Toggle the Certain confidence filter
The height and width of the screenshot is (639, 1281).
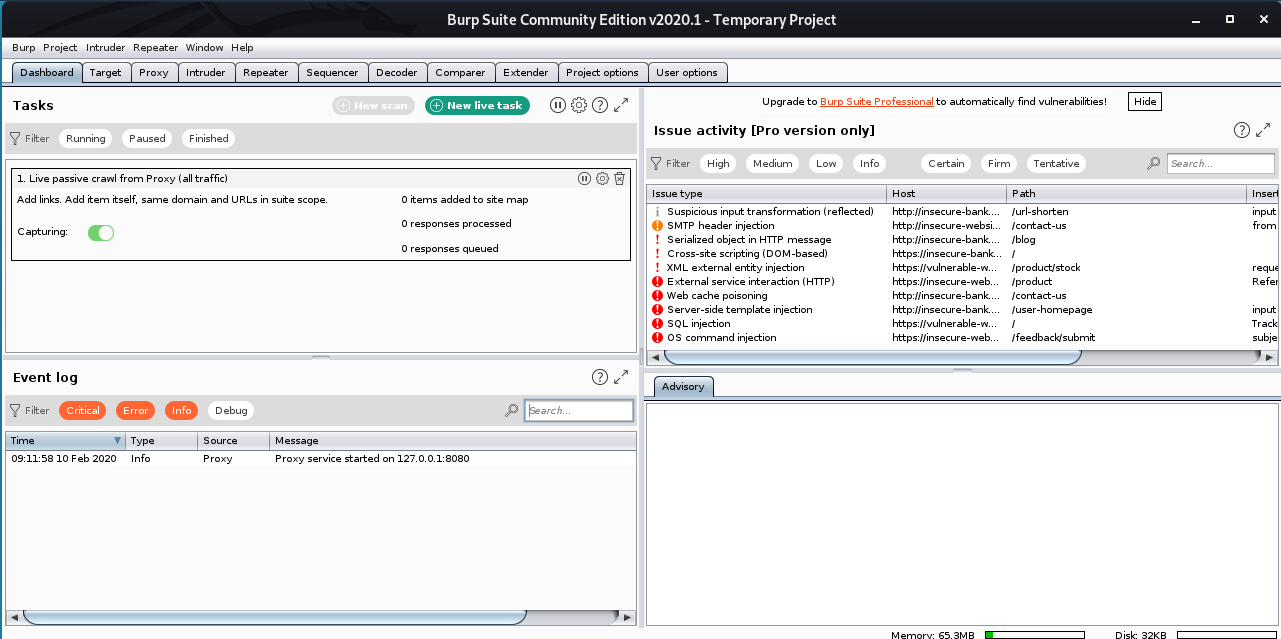[x=946, y=163]
